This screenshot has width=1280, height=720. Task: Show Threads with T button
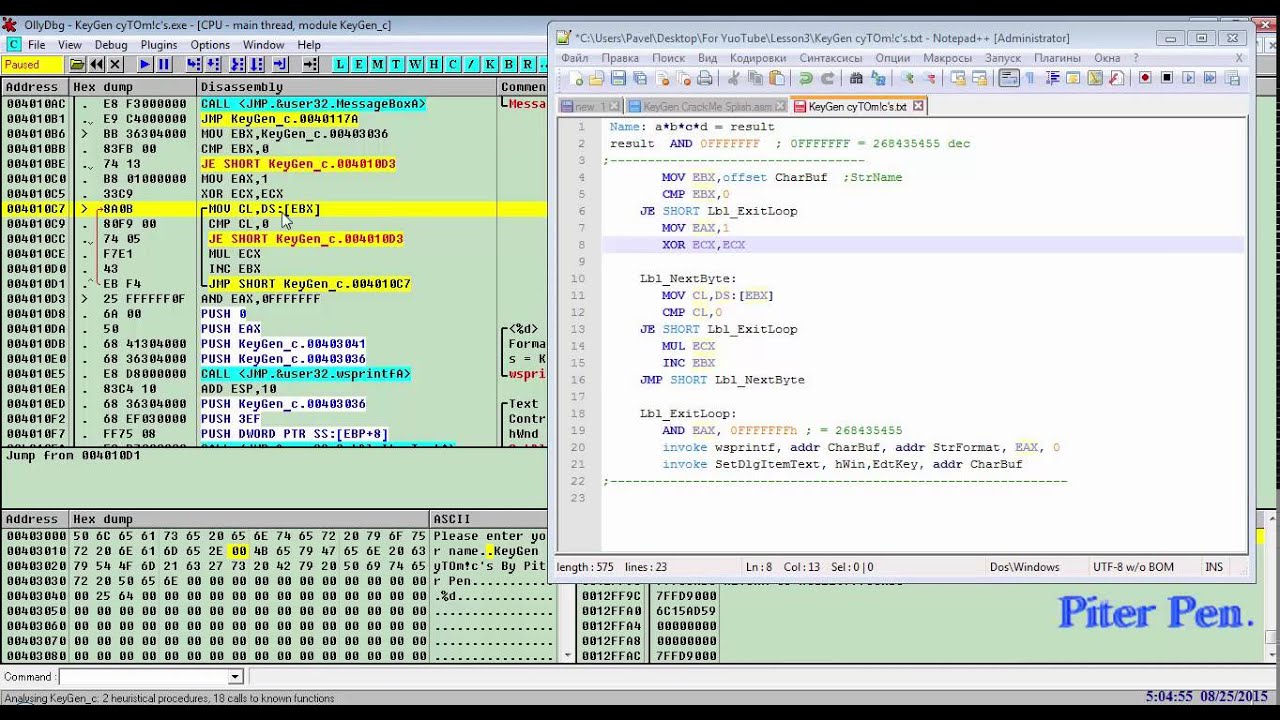(397, 64)
